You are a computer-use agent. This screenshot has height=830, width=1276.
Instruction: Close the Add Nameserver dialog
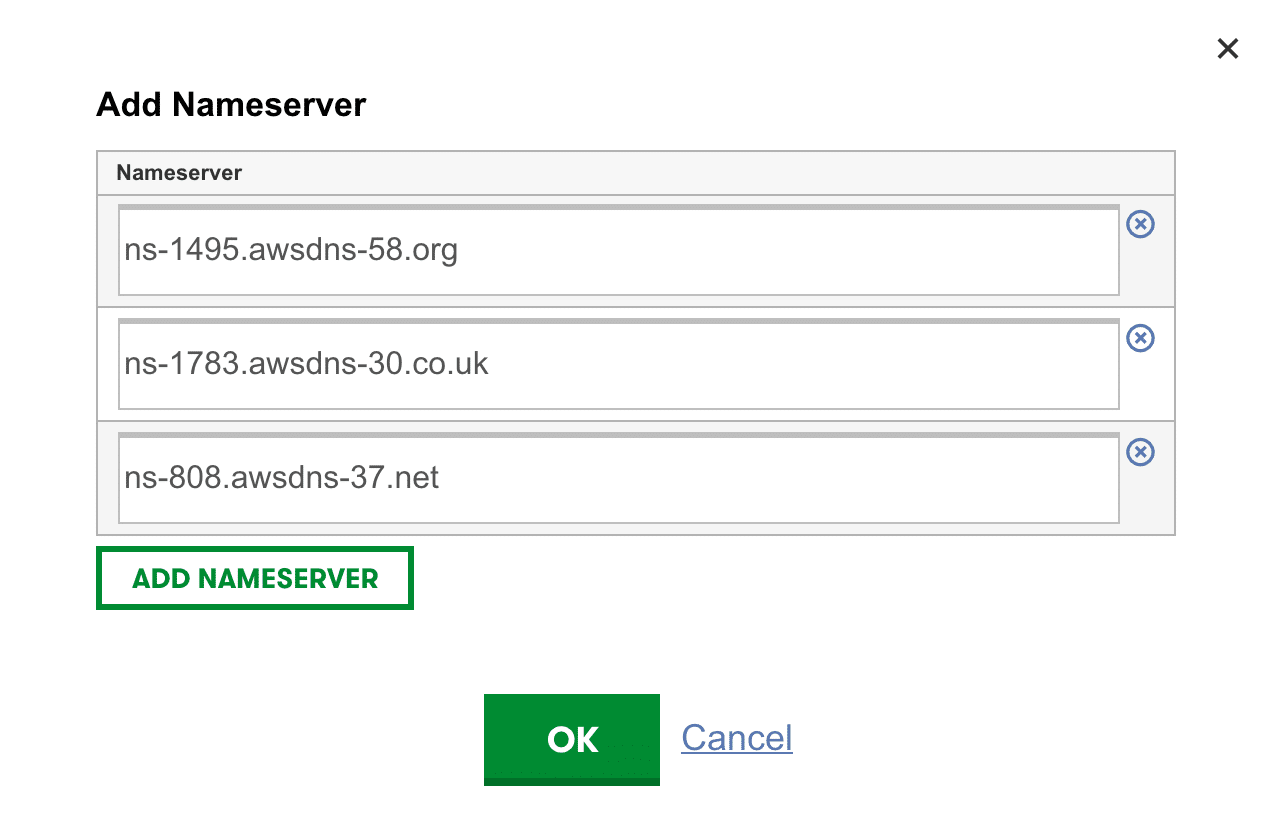[x=1227, y=48]
